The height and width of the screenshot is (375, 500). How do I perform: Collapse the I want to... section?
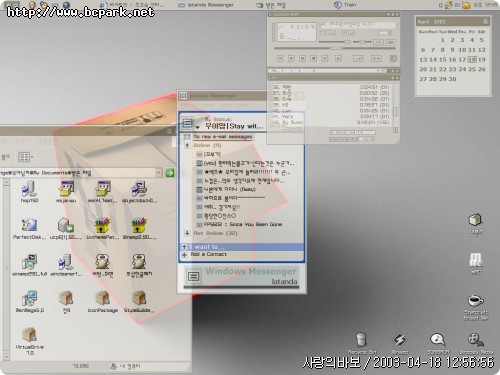click(184, 247)
